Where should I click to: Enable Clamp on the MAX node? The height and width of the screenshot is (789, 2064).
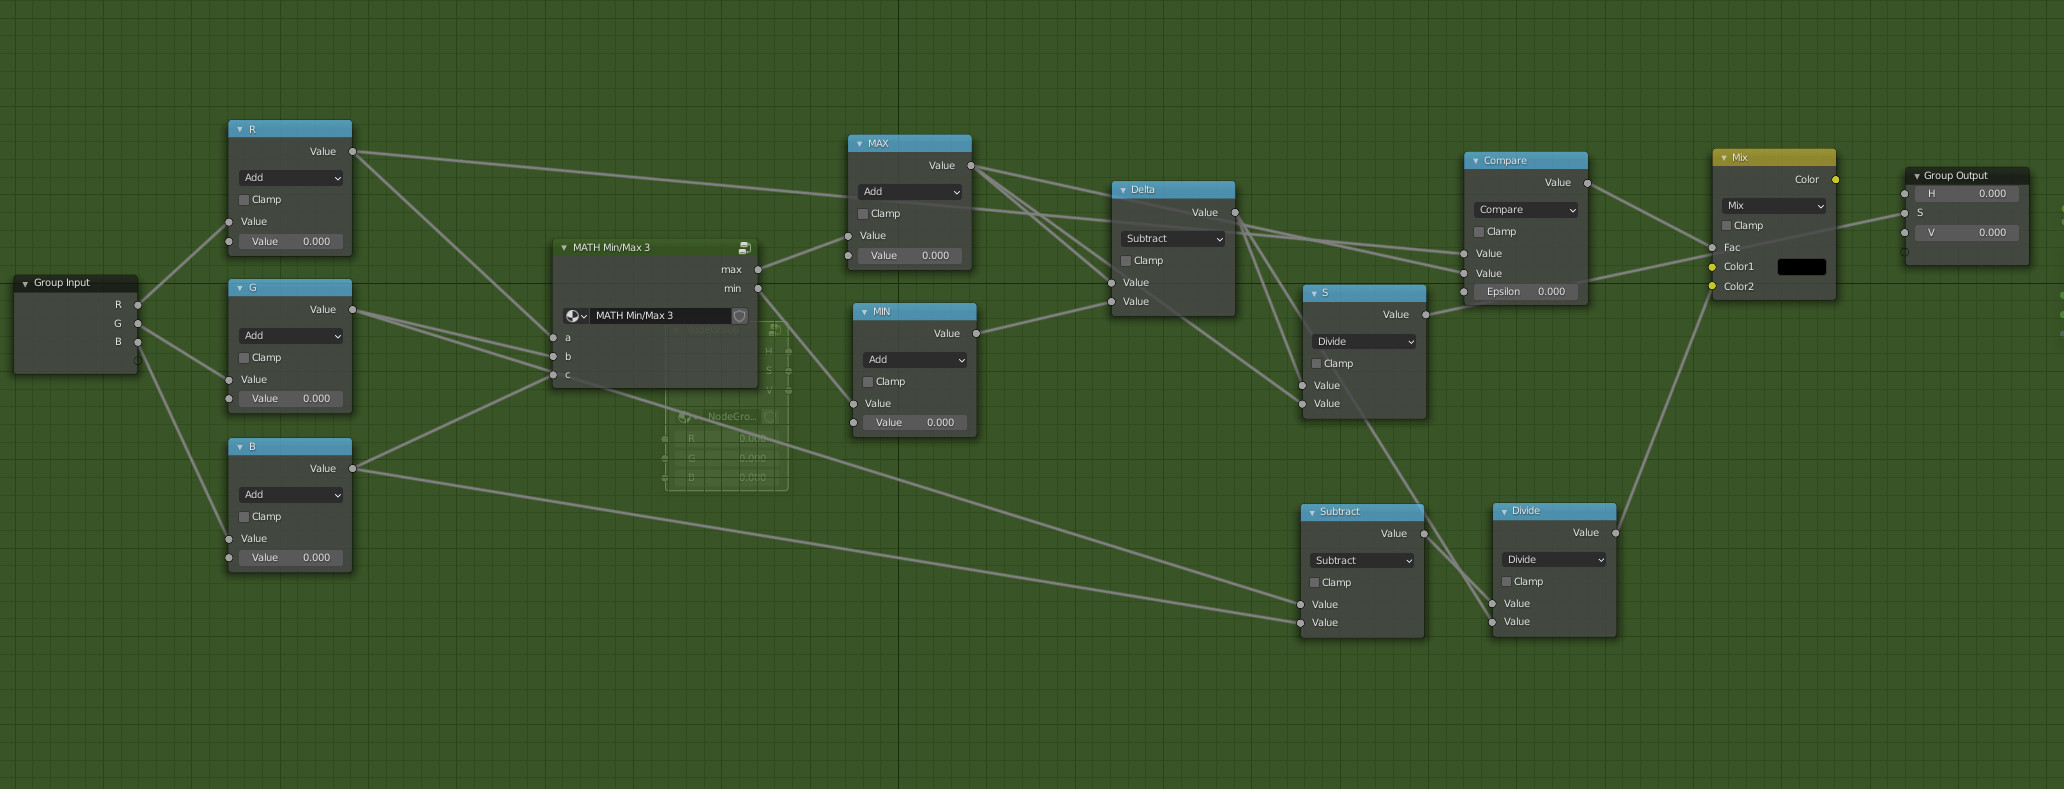[863, 214]
